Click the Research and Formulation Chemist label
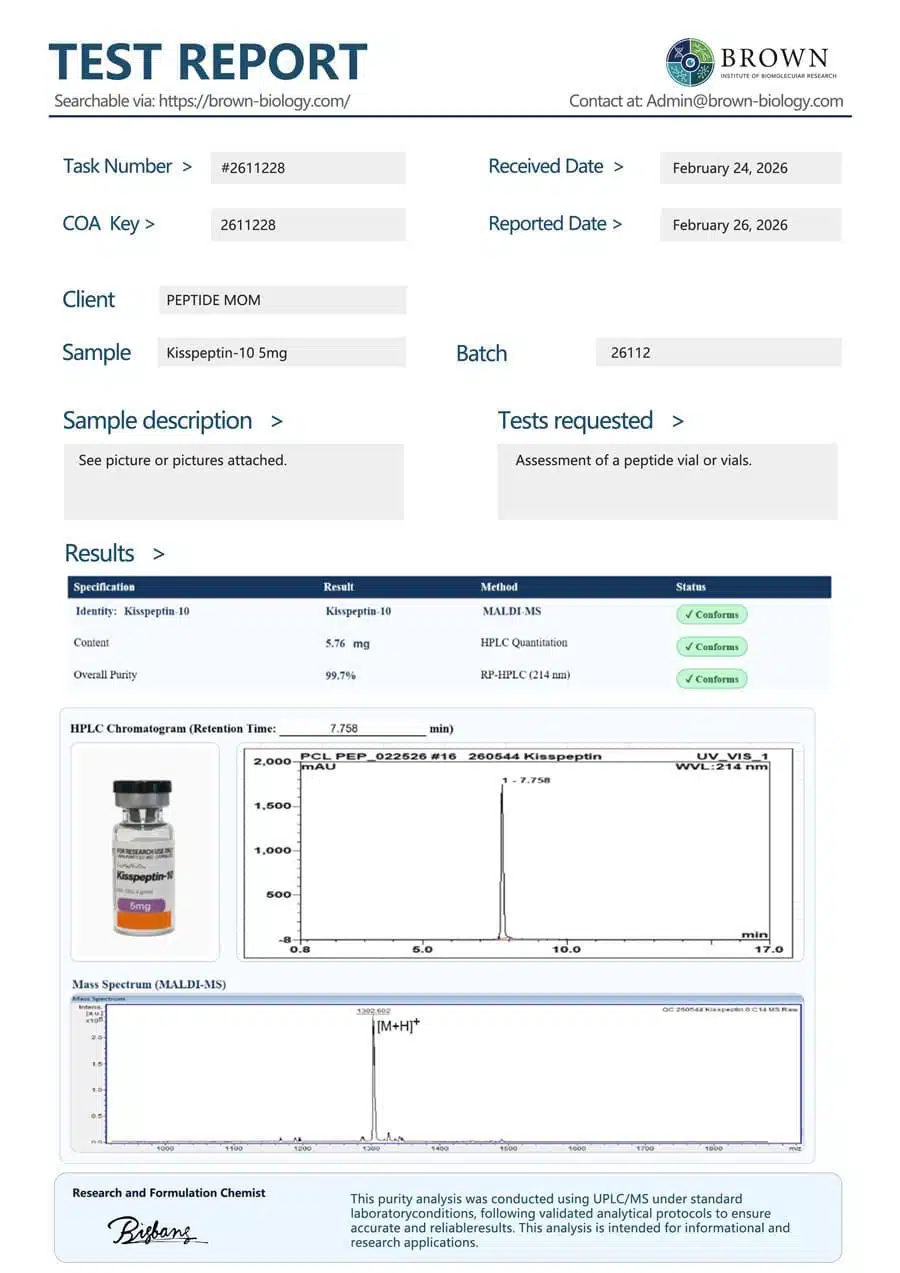Viewport: 900px width, 1273px height. click(169, 1193)
